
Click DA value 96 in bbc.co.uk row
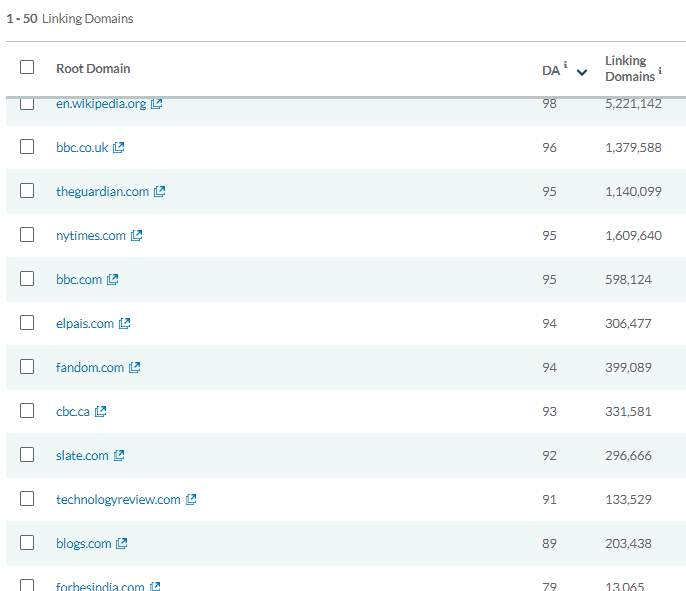550,147
